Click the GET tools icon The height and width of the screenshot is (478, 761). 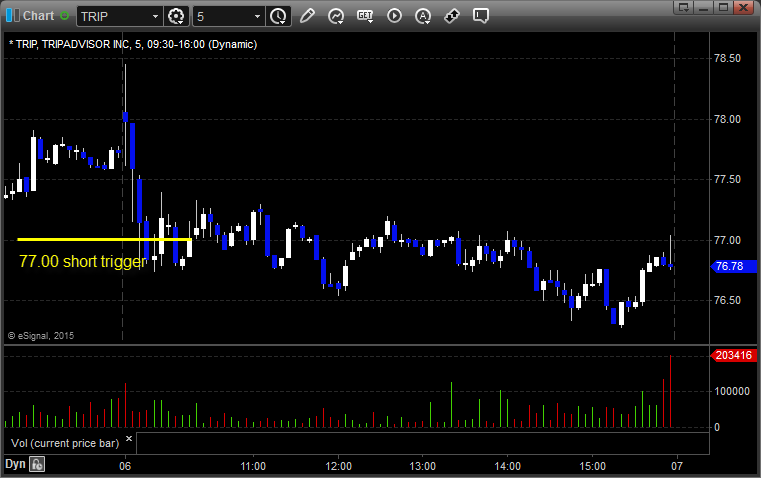click(x=365, y=16)
